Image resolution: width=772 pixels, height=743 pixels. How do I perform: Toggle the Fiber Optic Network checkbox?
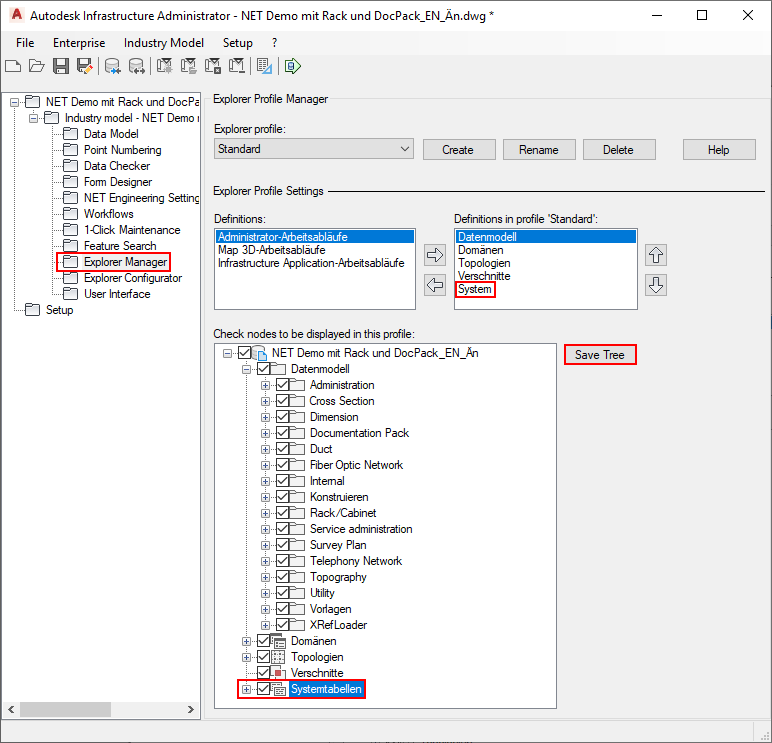(282, 465)
